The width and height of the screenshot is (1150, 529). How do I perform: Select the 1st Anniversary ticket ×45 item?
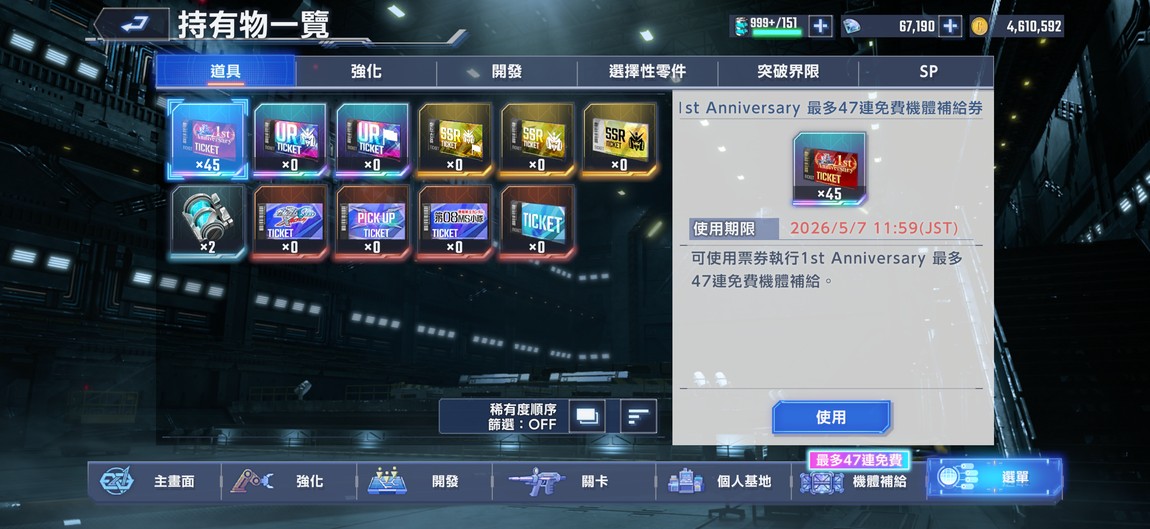click(208, 139)
